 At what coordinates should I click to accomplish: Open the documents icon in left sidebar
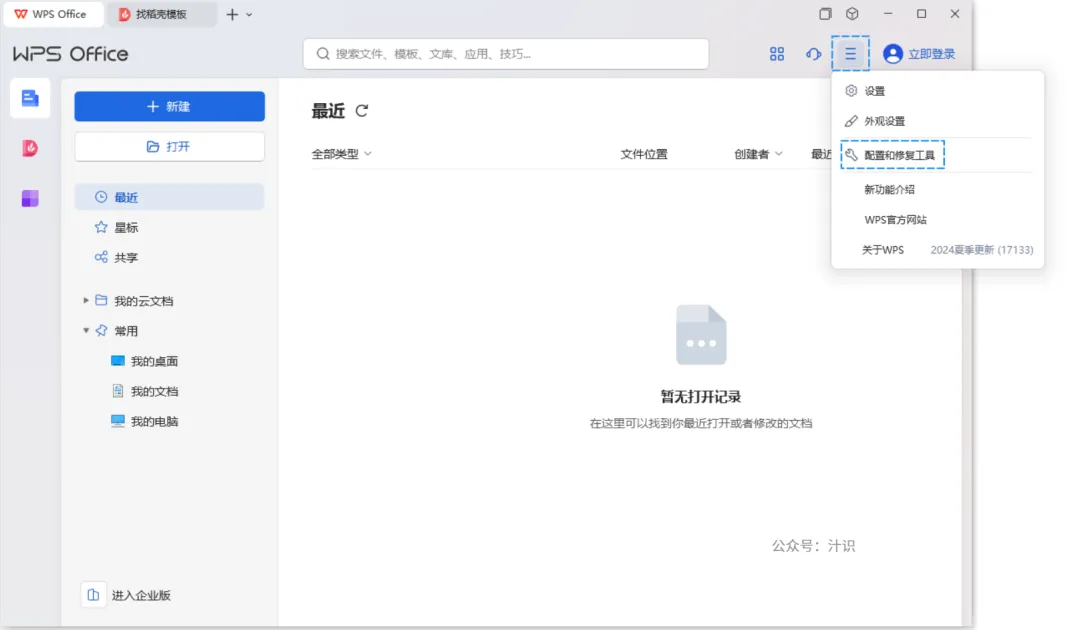click(x=30, y=98)
